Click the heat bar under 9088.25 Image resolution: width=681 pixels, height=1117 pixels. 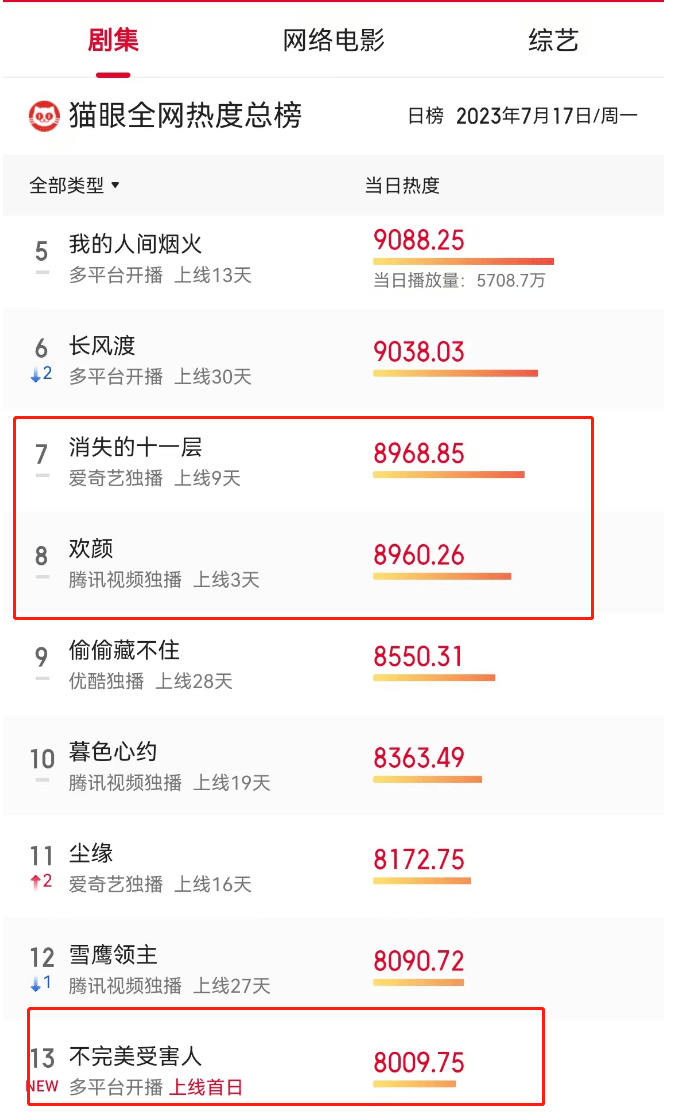click(x=463, y=262)
